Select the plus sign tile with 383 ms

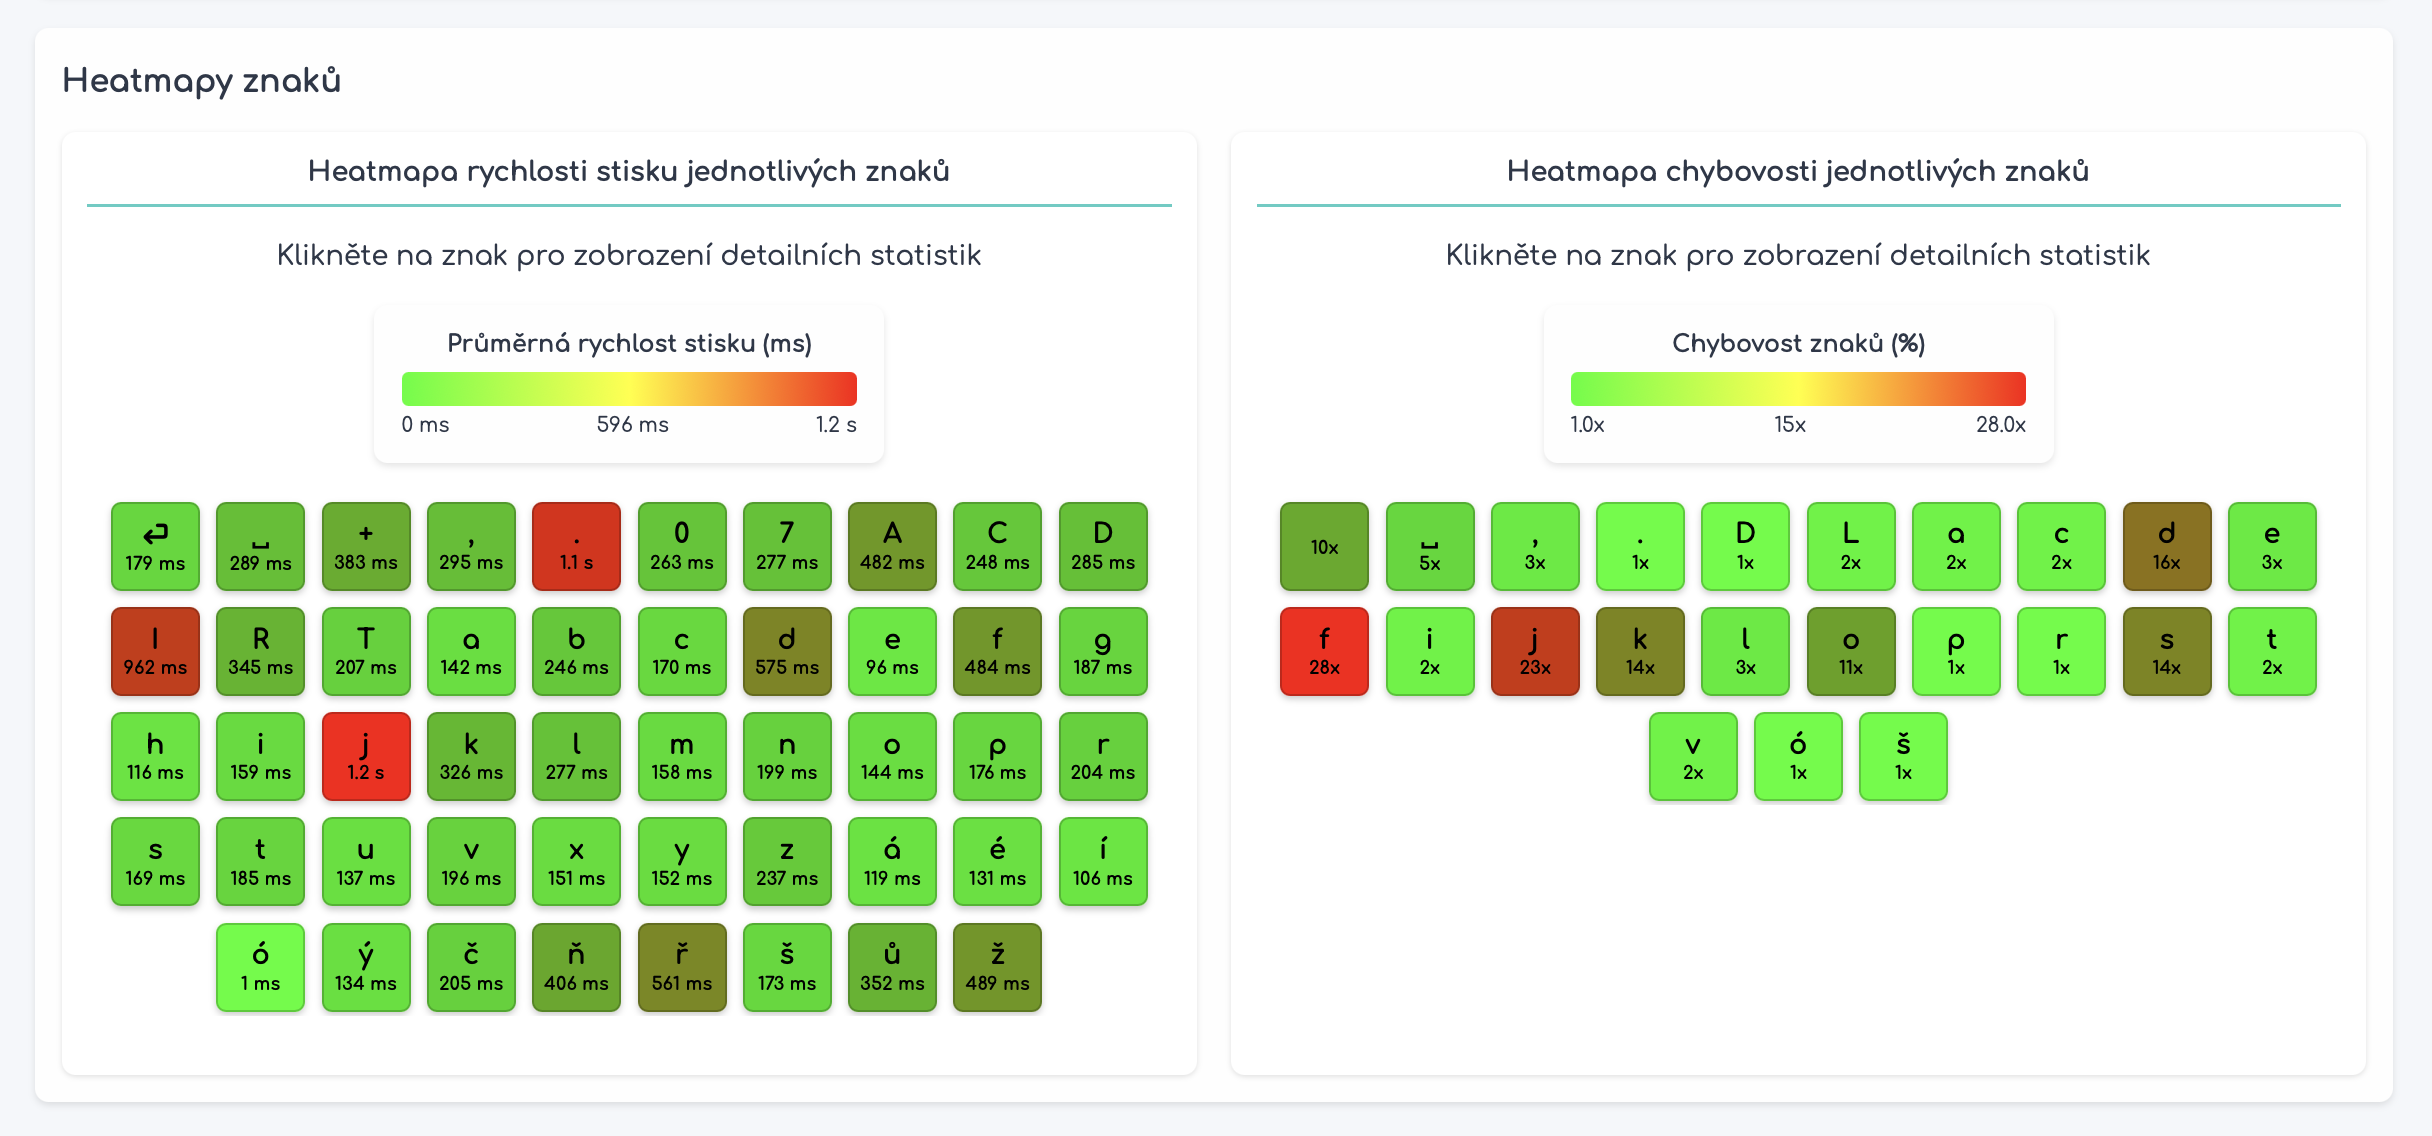click(366, 546)
